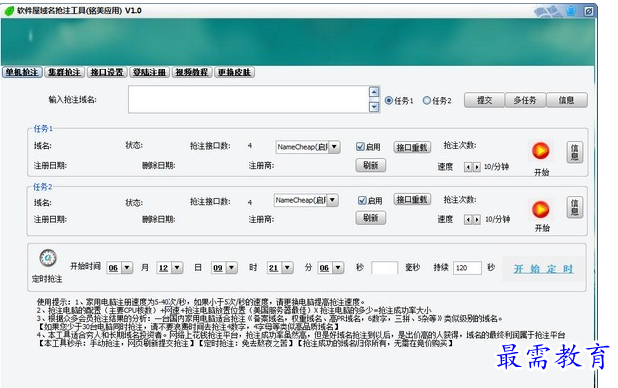Screen dimensions: 618x388
Task: Click the 持续 duration field showing 120
Action: pyautogui.click(x=467, y=268)
